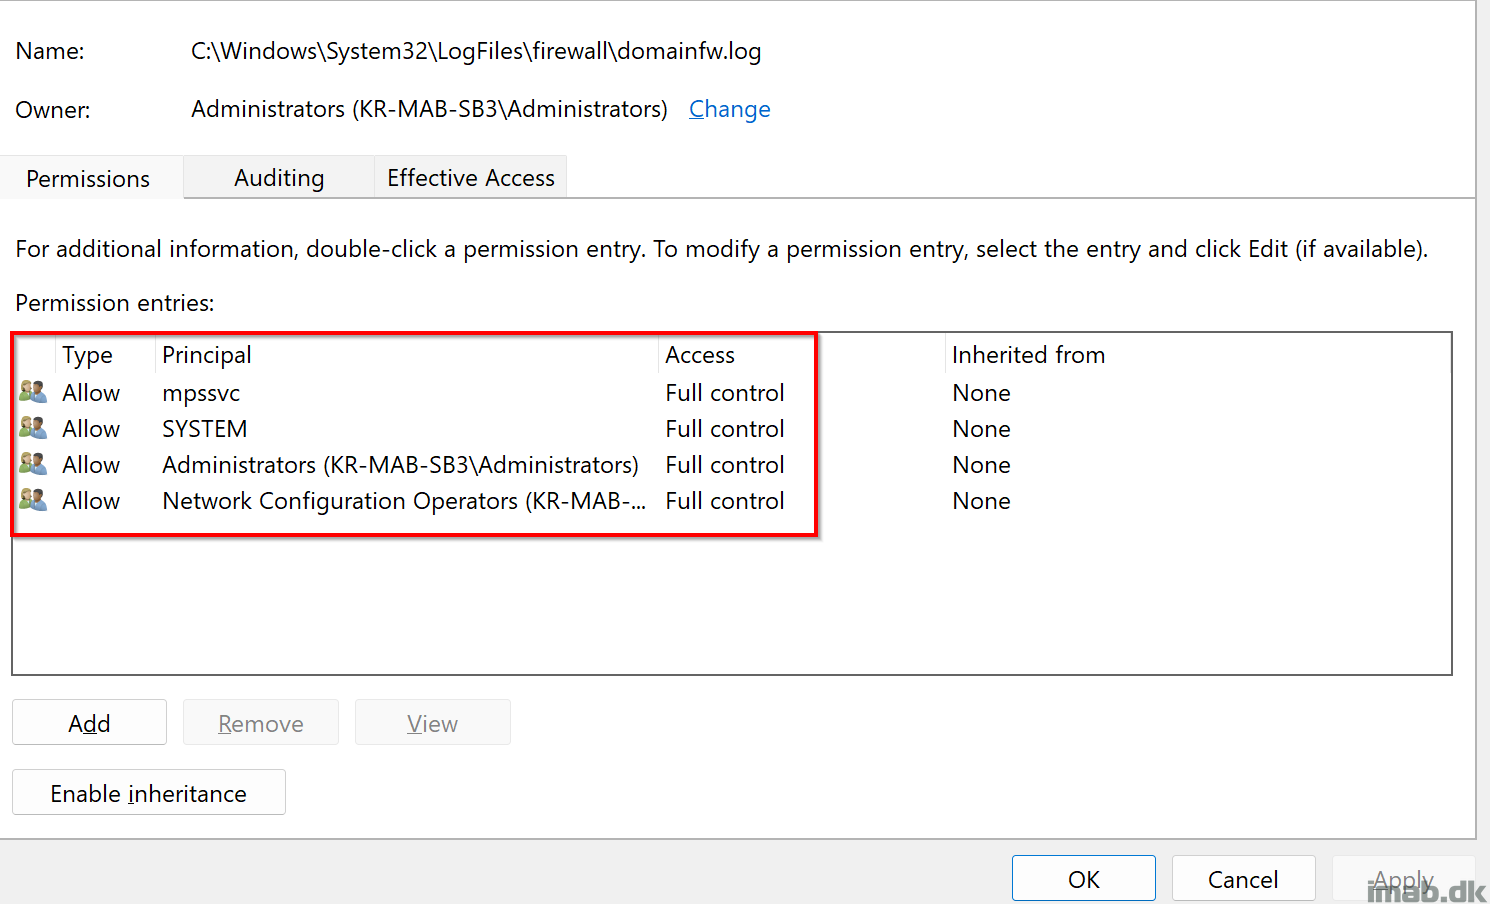Switch to the Permissions tab

tap(88, 178)
